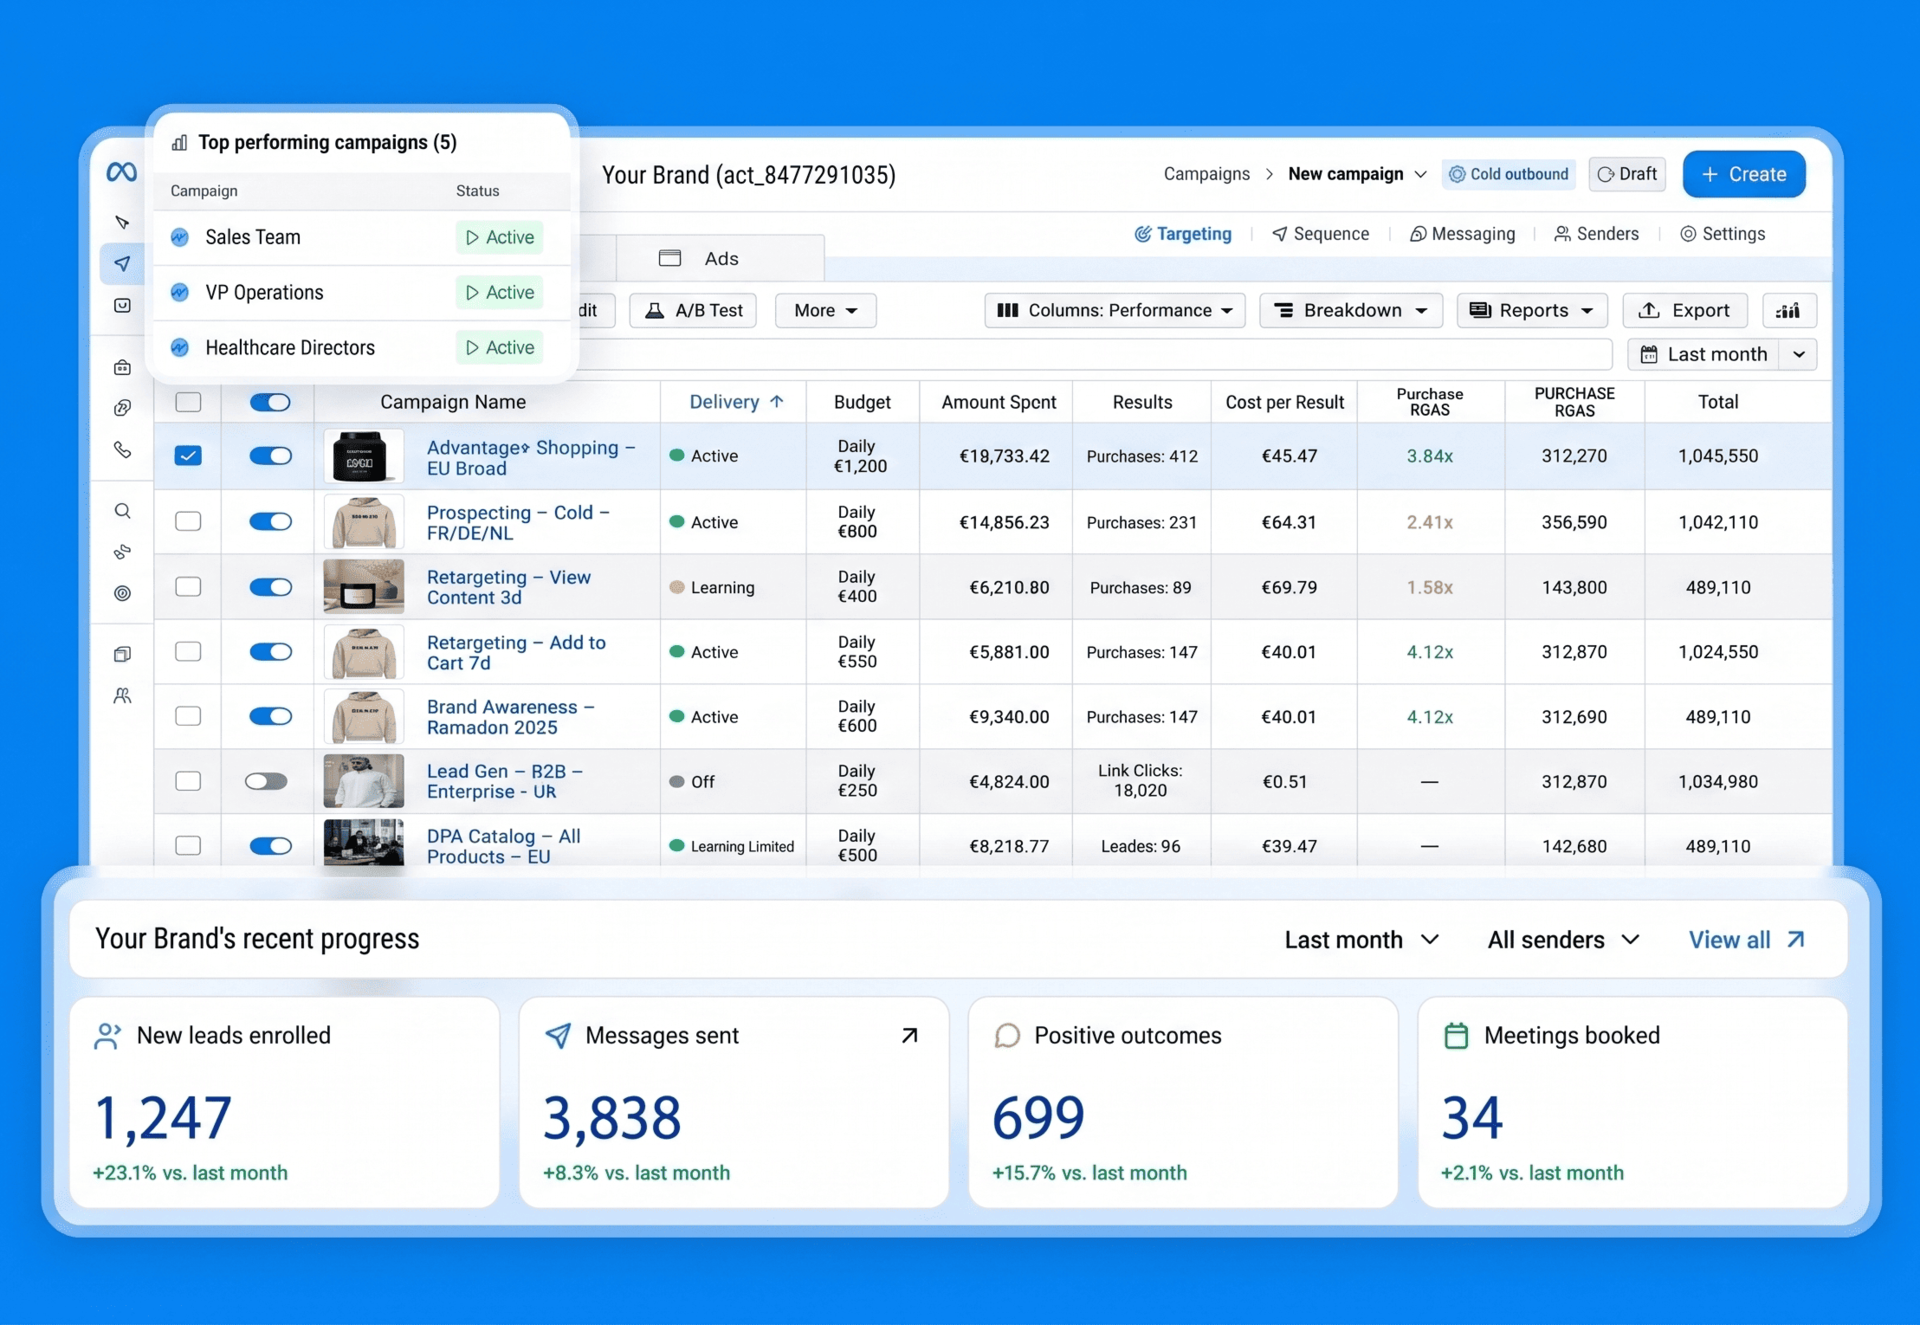This screenshot has width=1920, height=1325.
Task: Click the Cold outbound tag
Action: (1508, 174)
